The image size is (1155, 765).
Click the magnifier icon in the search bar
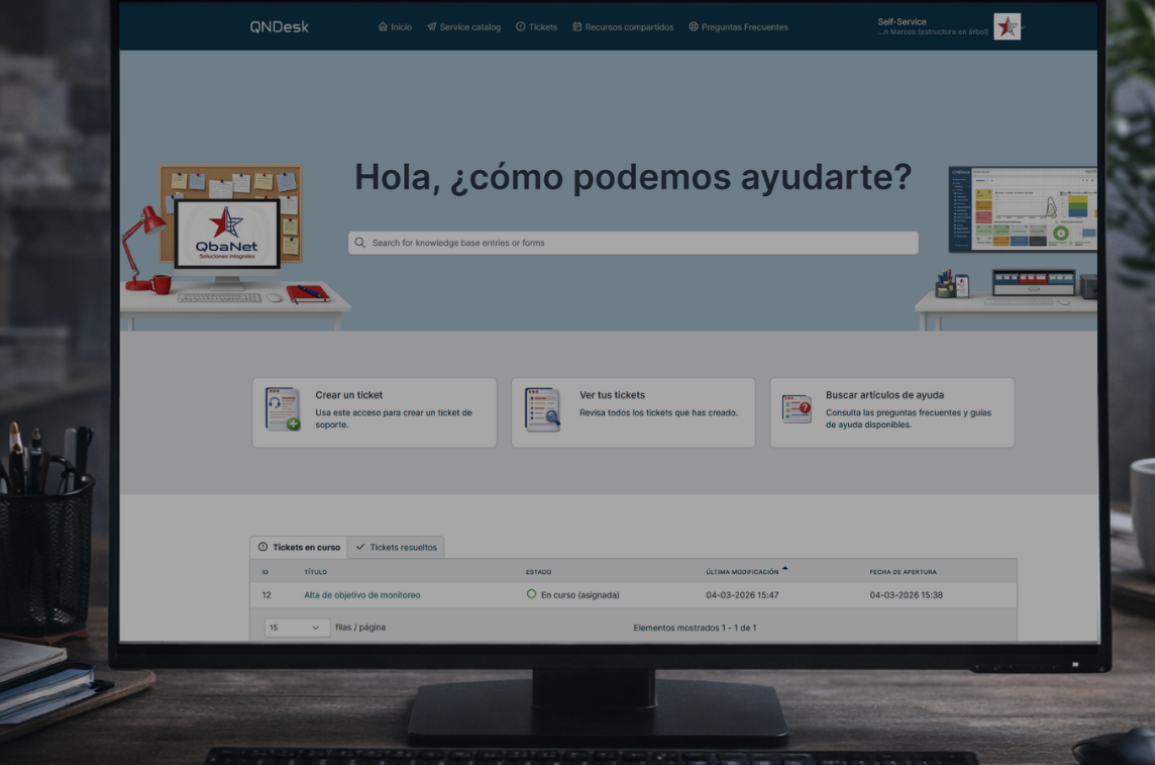(359, 242)
